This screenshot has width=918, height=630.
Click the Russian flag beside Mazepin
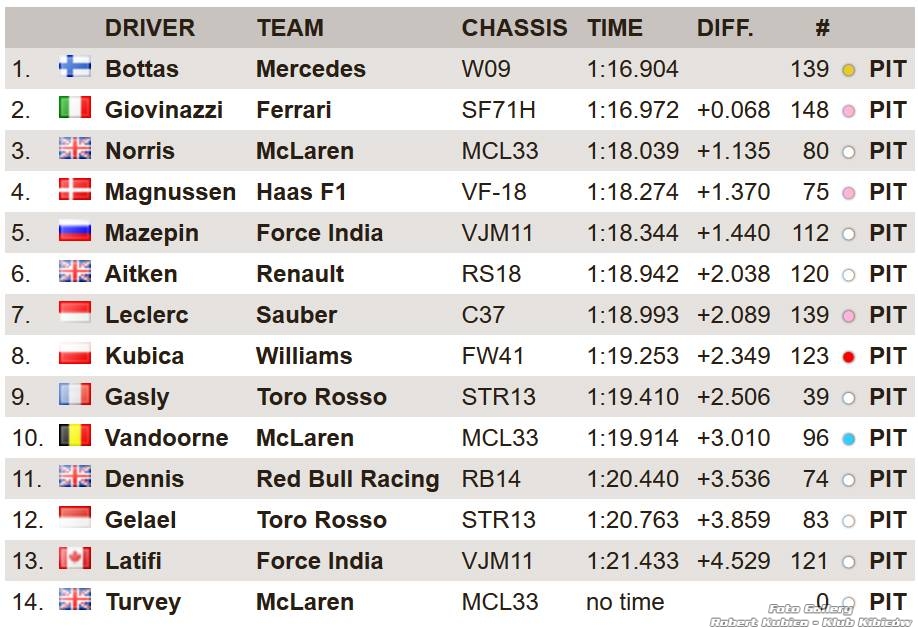click(x=75, y=231)
